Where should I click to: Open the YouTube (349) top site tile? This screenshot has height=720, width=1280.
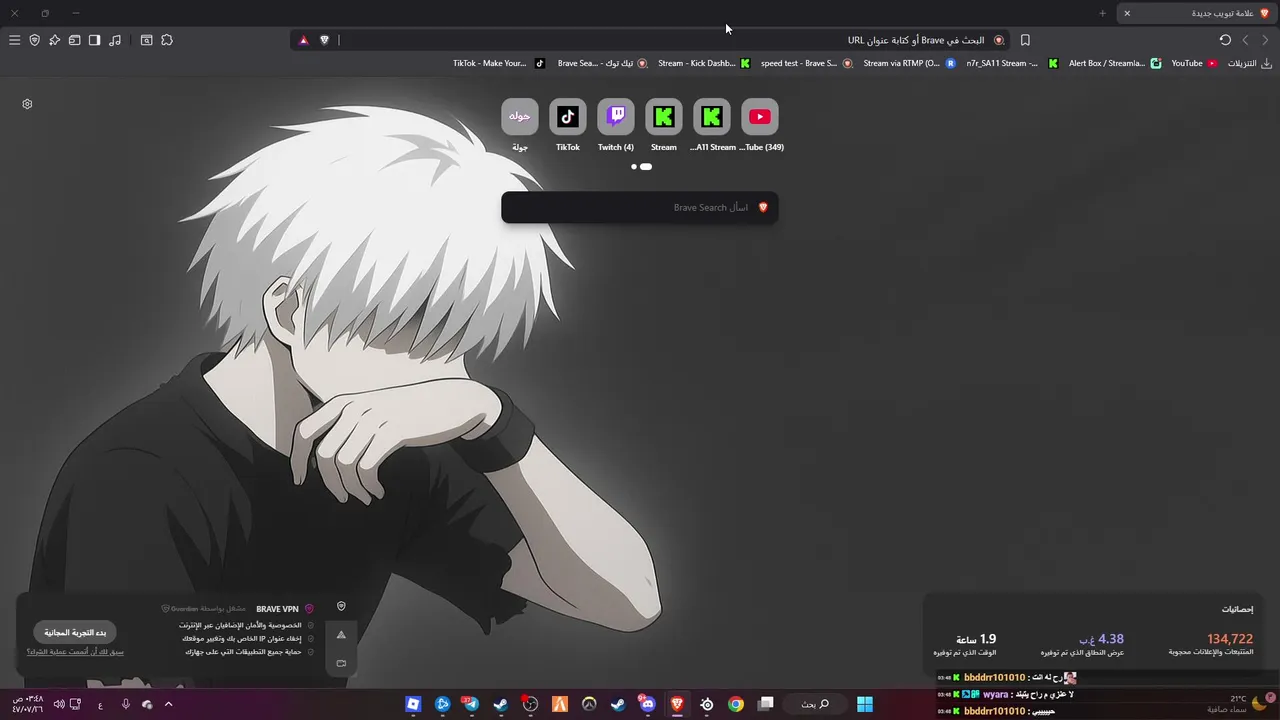click(760, 125)
